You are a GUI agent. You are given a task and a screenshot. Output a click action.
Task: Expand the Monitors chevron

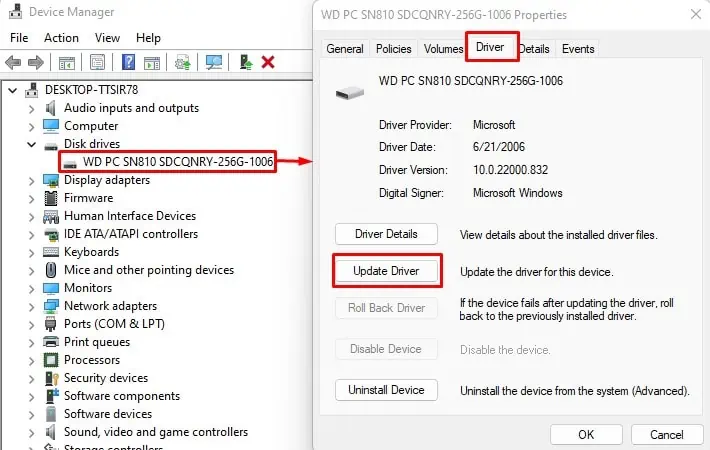click(x=31, y=289)
